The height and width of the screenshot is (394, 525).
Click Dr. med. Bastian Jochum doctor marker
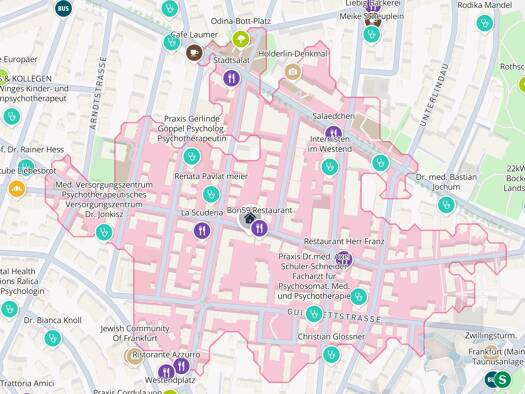point(446,205)
